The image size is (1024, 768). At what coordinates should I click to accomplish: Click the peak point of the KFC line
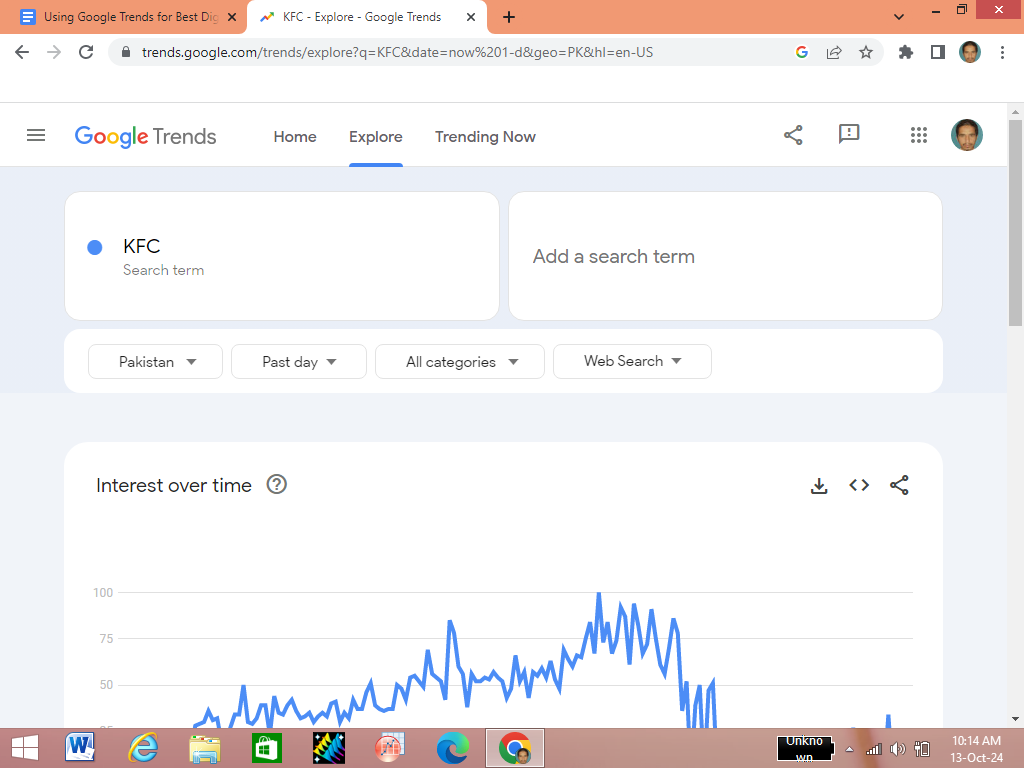click(599, 593)
